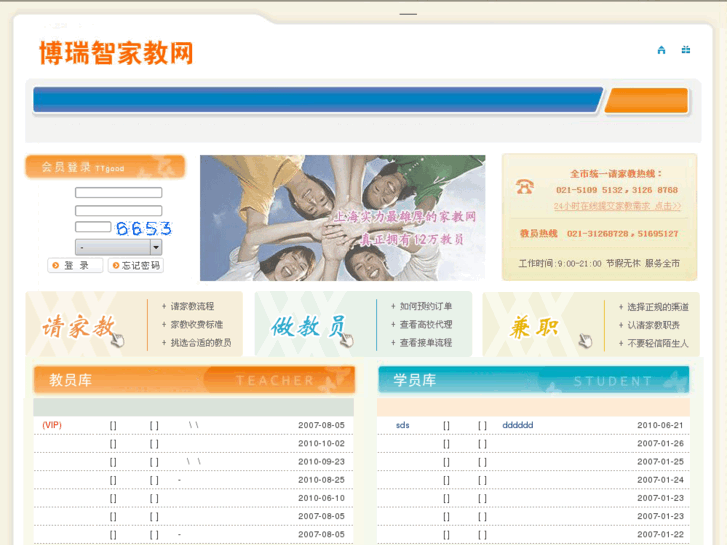
Task: Click the 6653 captcha image
Action: [x=143, y=228]
